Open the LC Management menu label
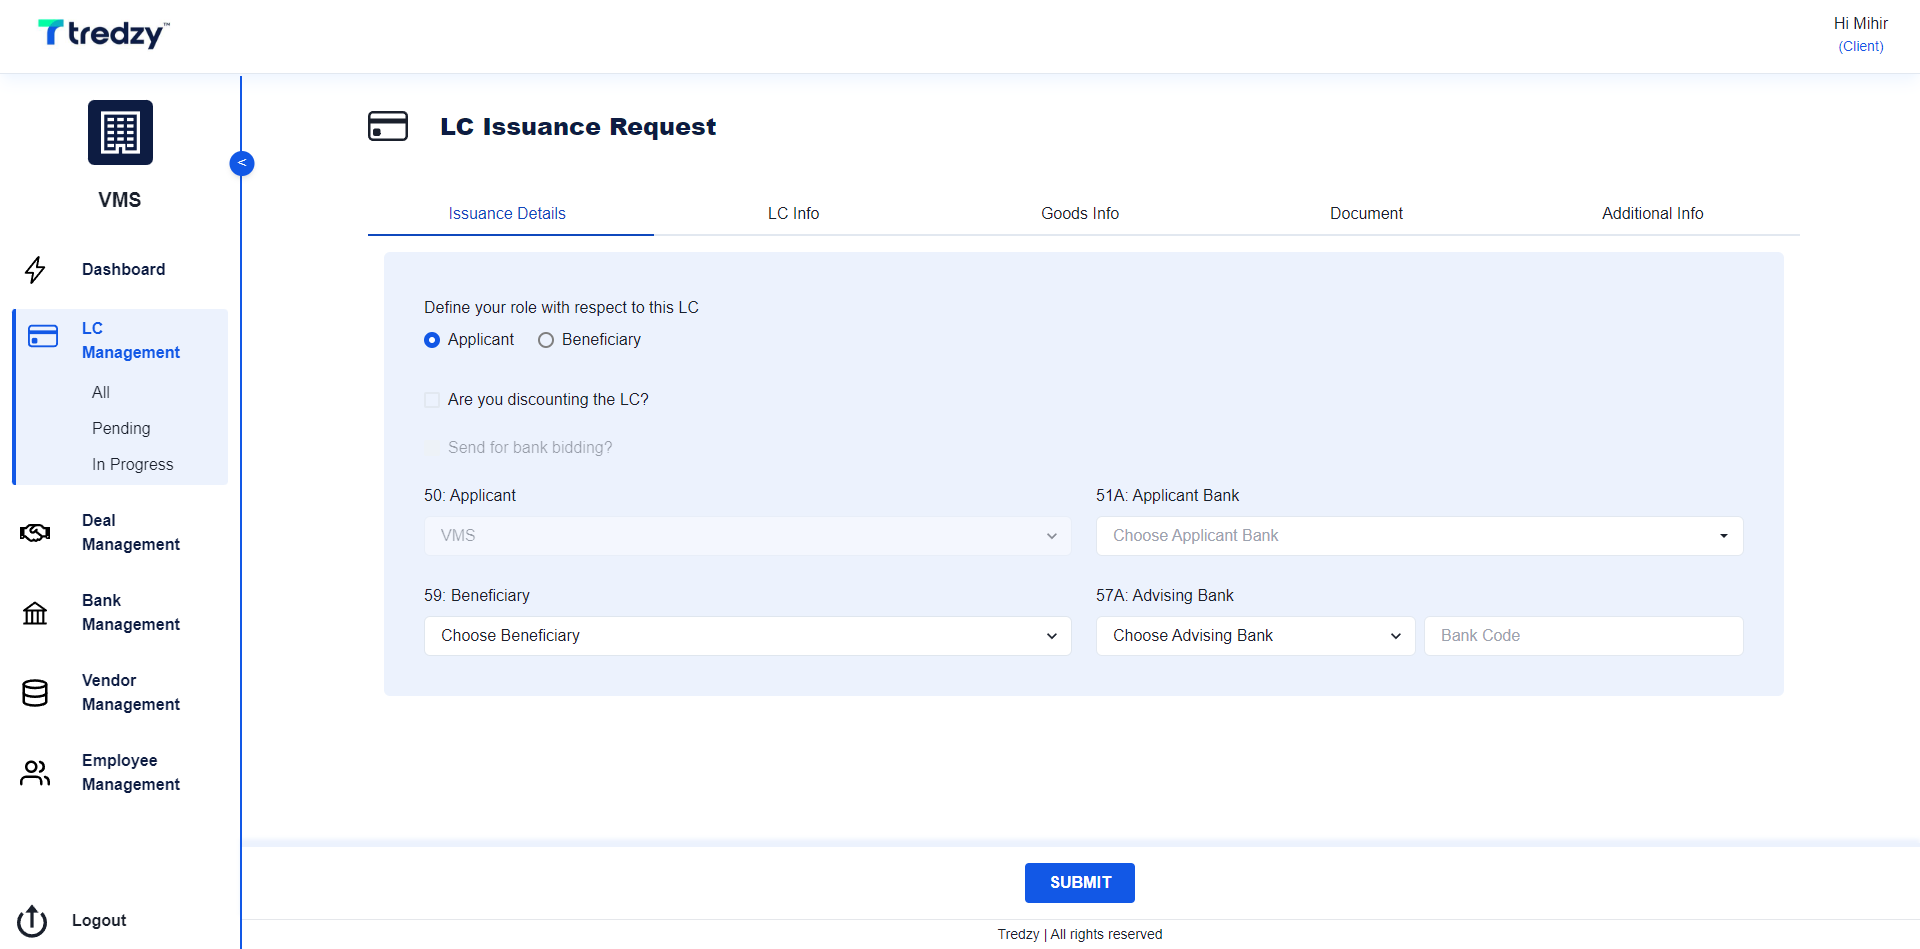Image resolution: width=1920 pixels, height=949 pixels. pyautogui.click(x=131, y=341)
